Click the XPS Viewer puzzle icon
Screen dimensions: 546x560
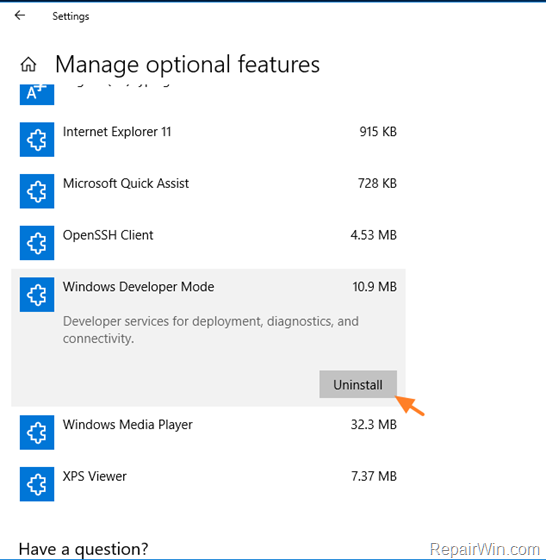pyautogui.click(x=37, y=484)
